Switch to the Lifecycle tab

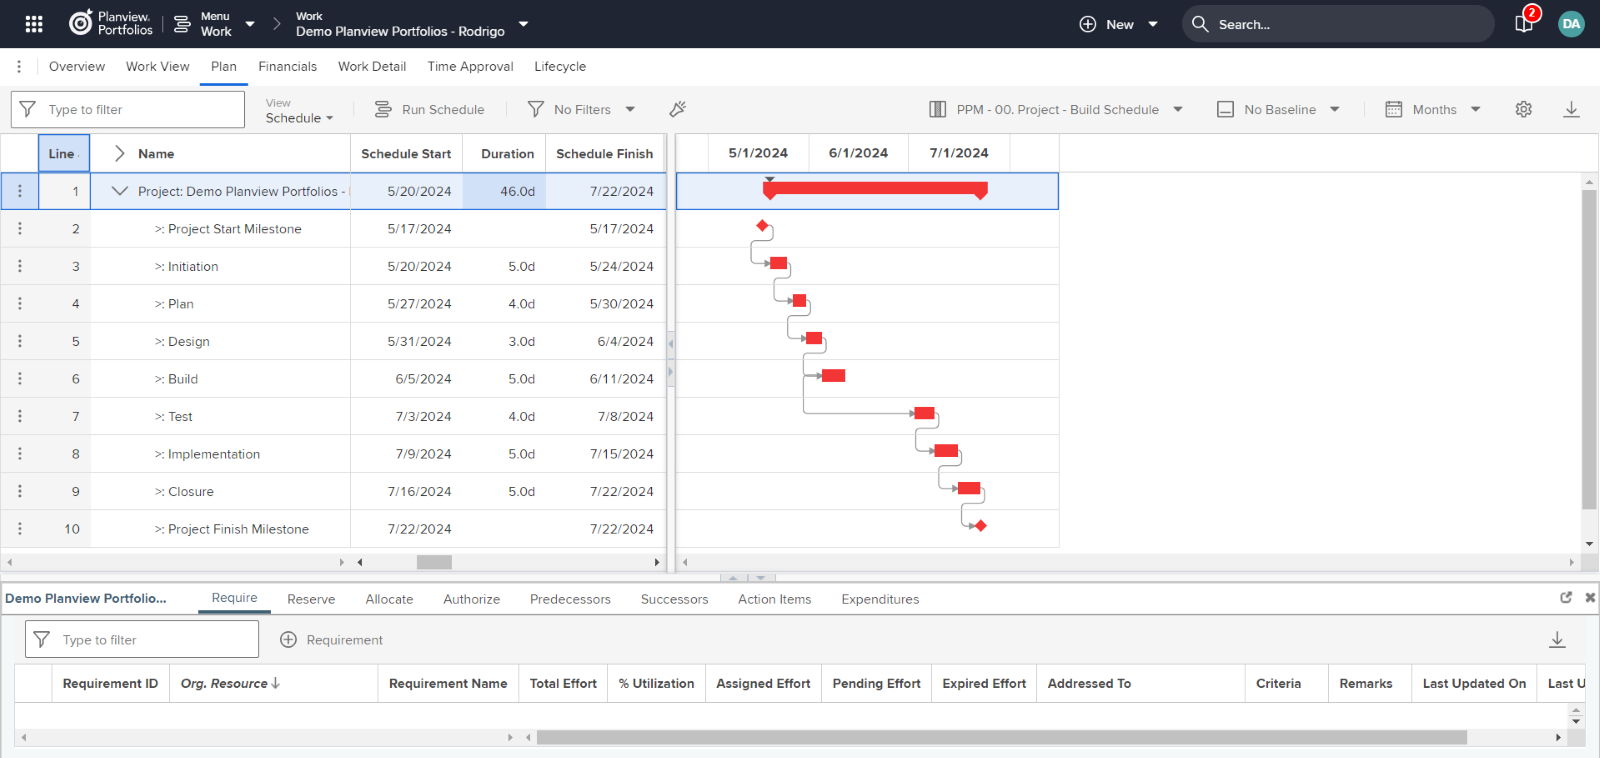coord(560,66)
